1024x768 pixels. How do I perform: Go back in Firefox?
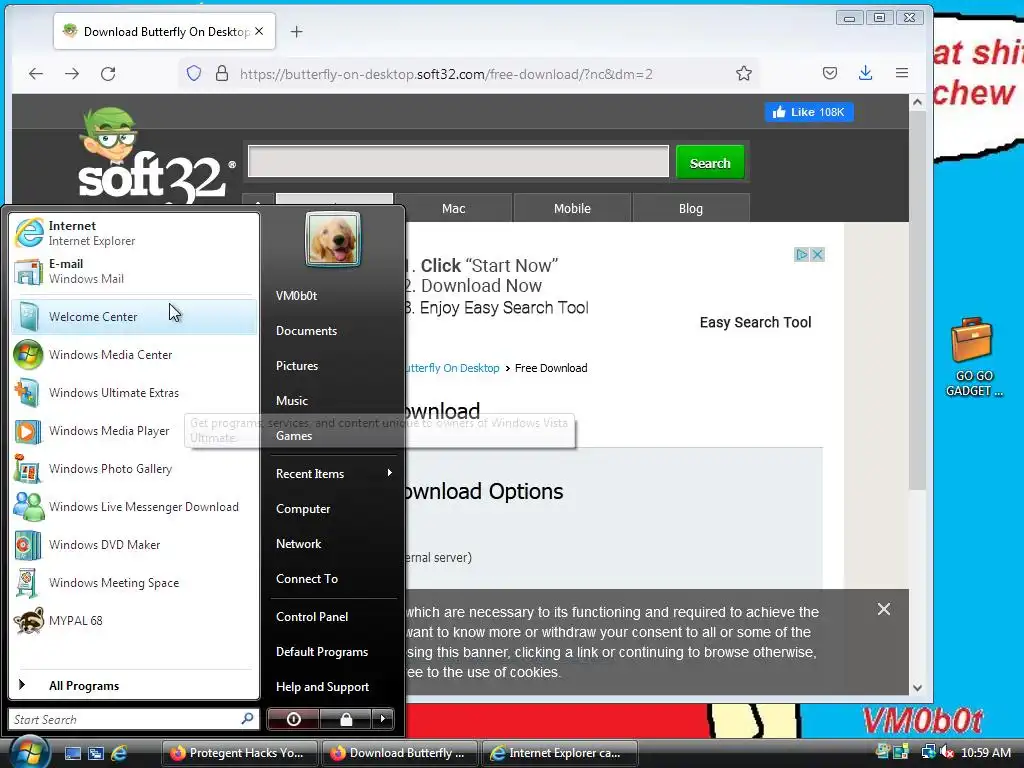pos(36,73)
